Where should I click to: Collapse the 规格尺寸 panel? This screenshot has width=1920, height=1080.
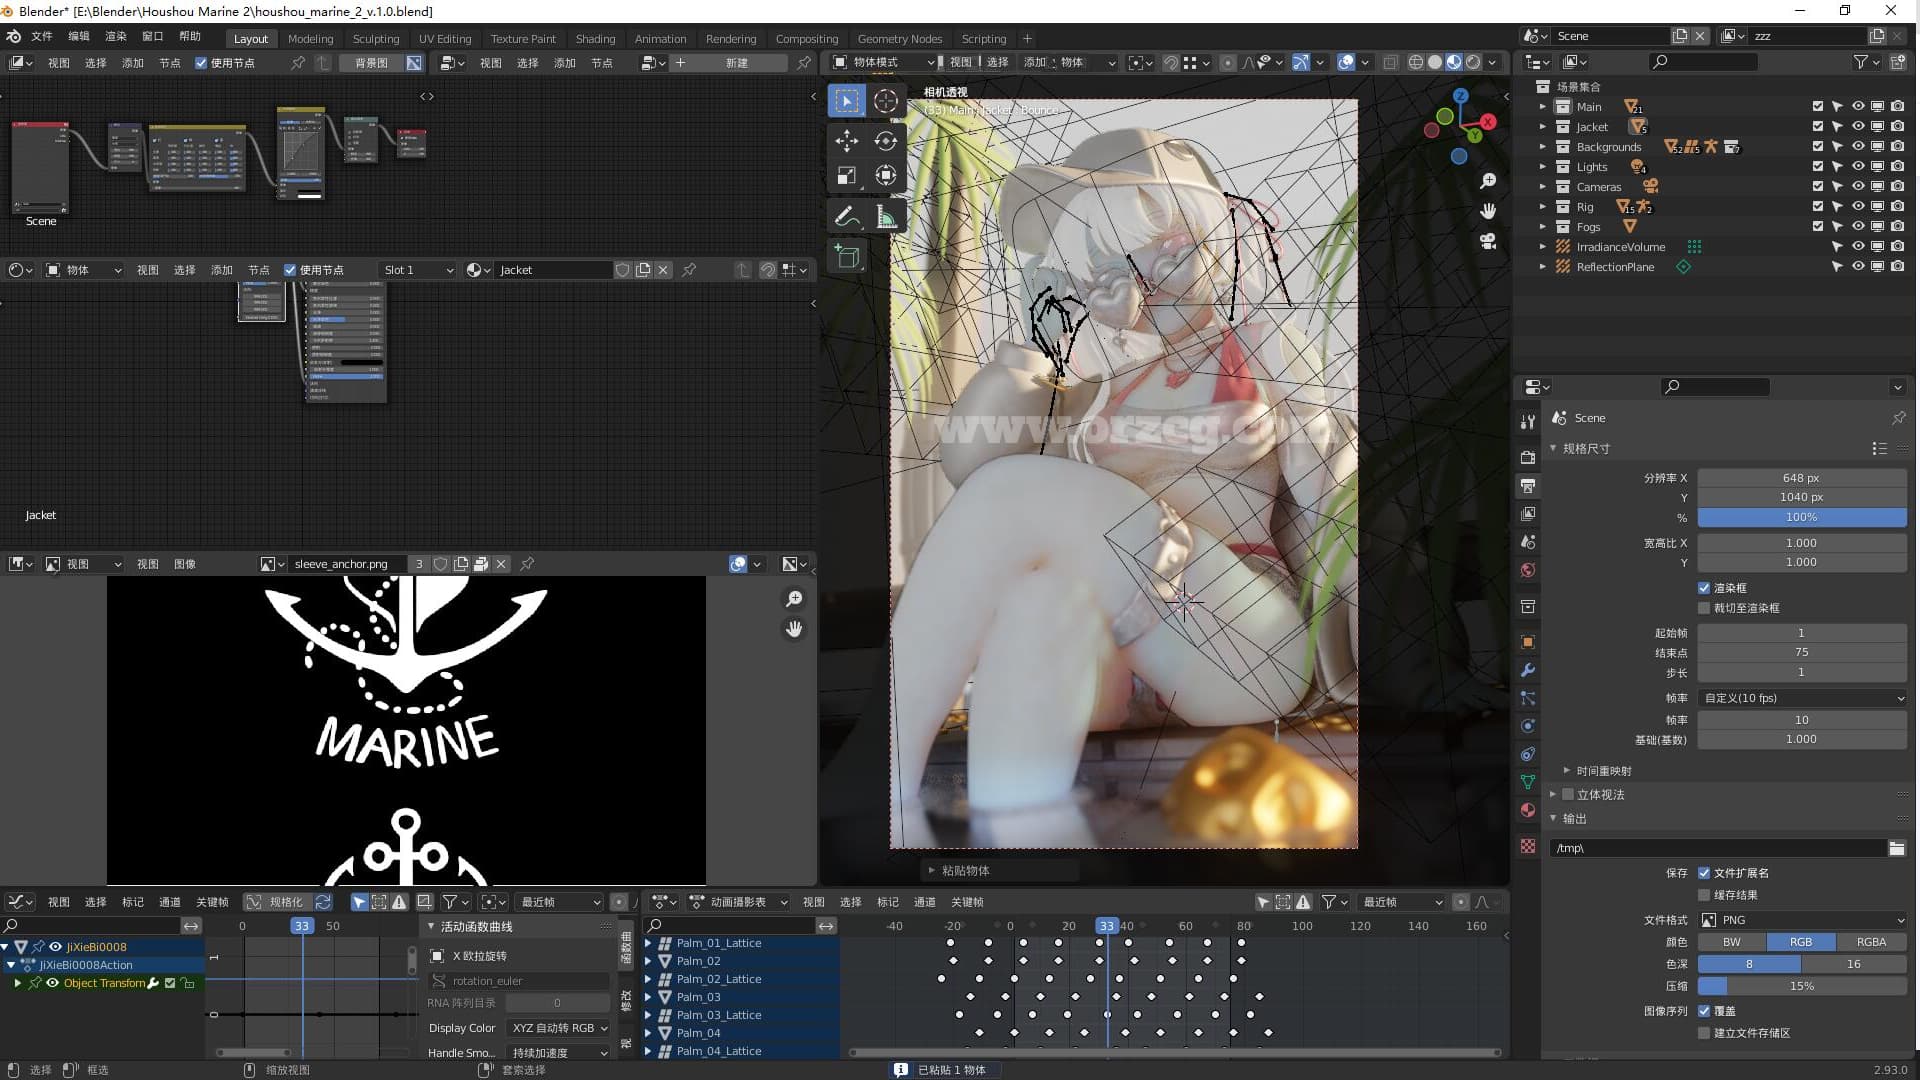[x=1553, y=449]
